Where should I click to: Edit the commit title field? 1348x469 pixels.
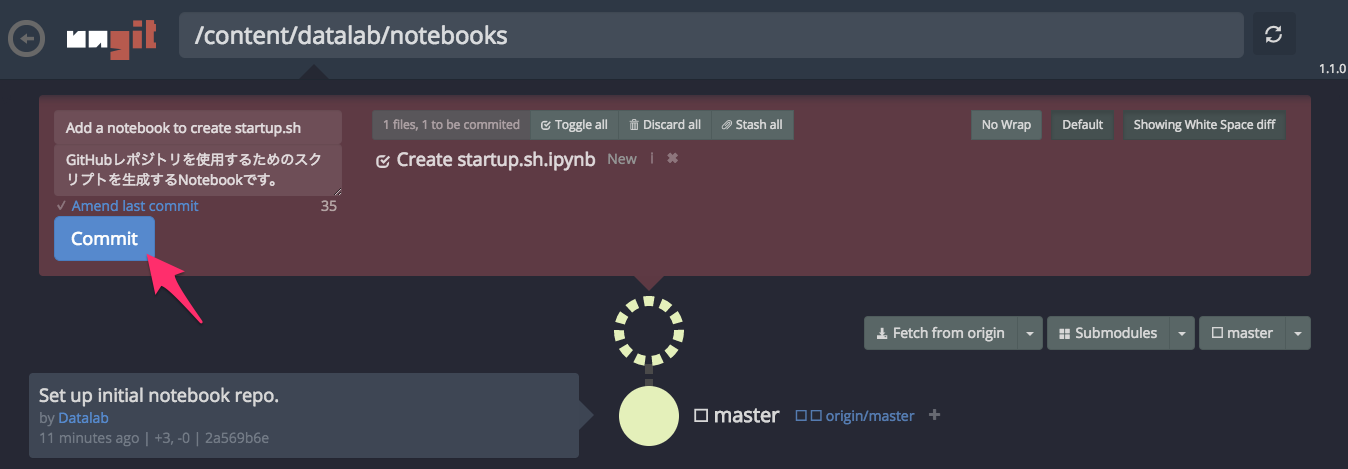point(198,127)
